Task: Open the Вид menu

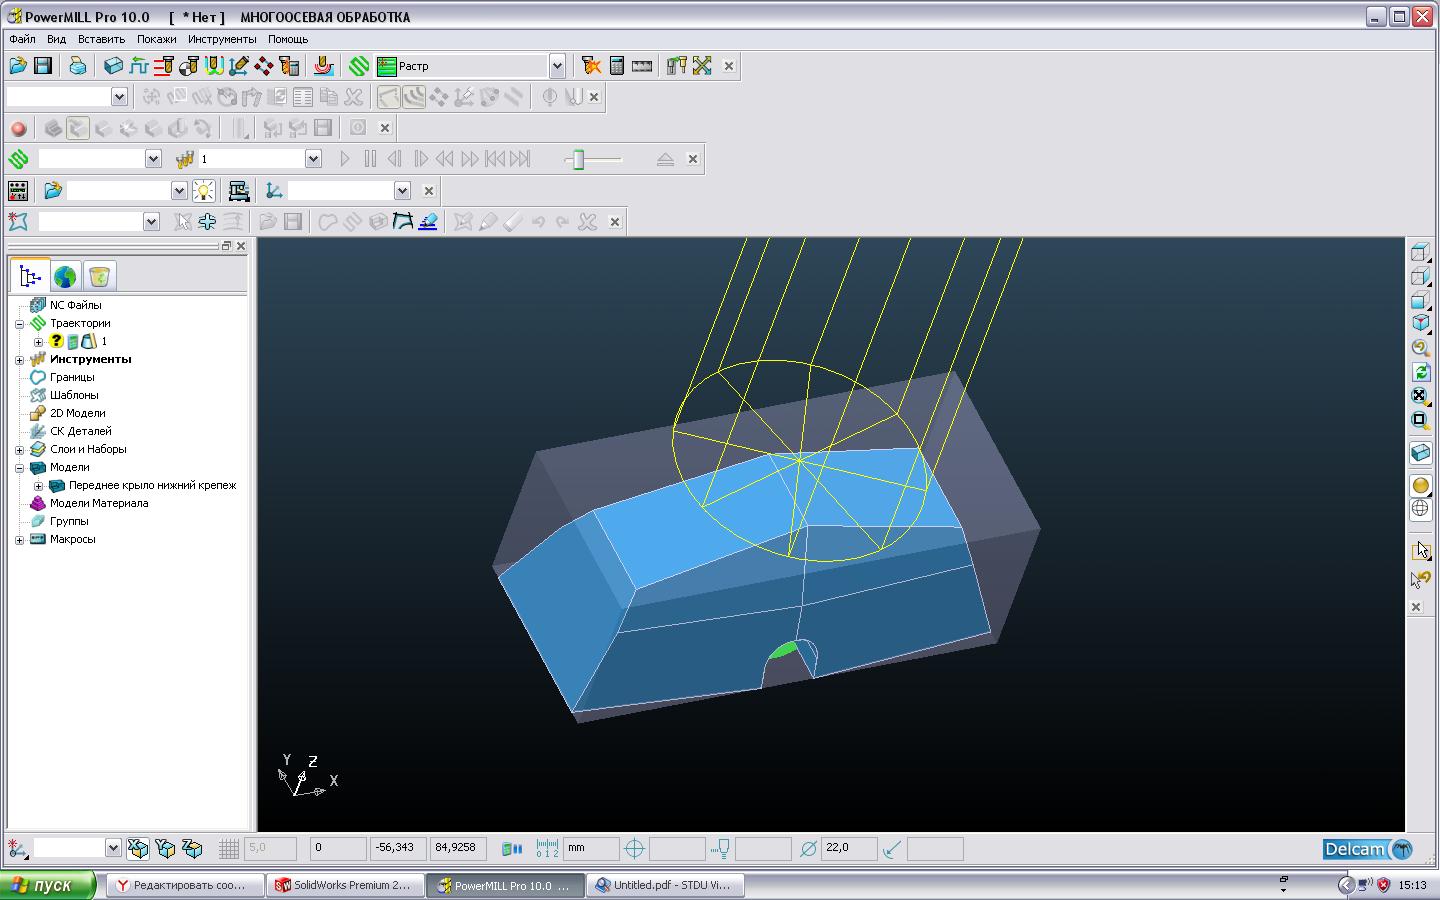Action: 56,39
